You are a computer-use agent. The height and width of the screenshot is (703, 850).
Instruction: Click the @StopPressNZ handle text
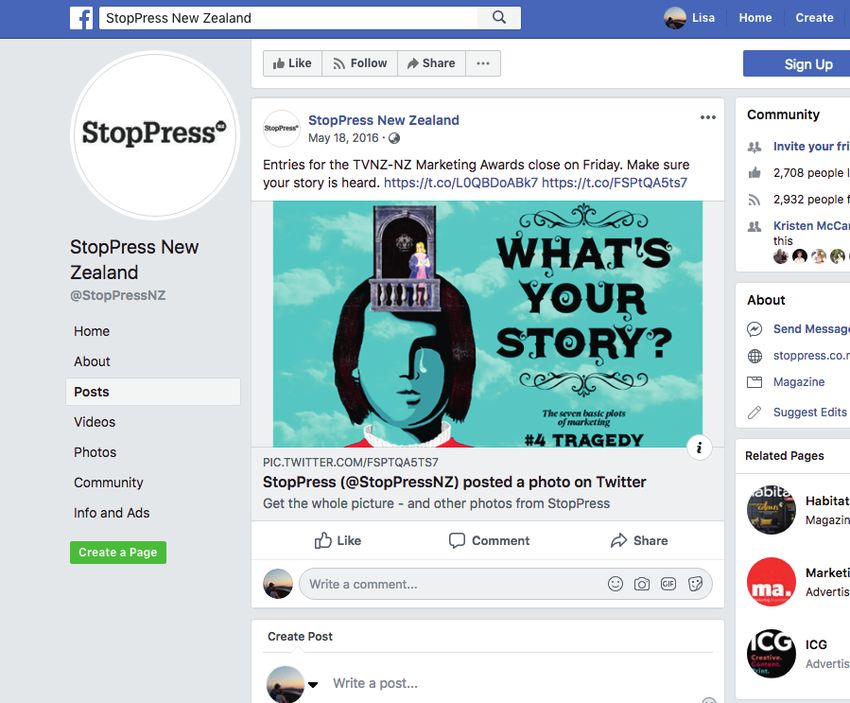[118, 295]
